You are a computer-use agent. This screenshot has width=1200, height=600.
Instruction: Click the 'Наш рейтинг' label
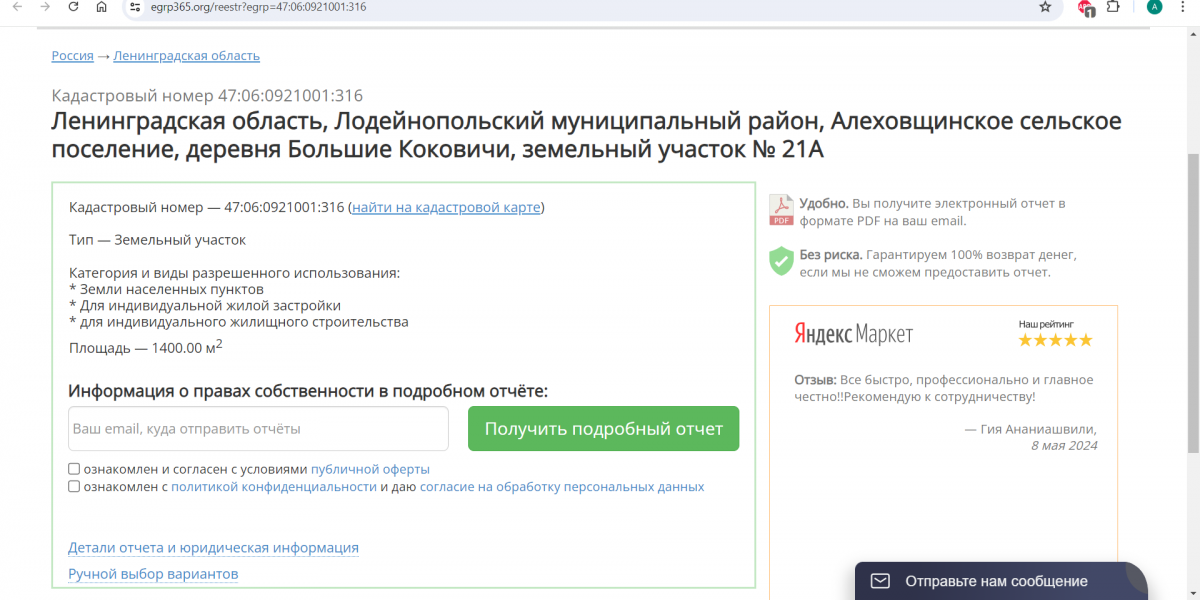tap(1046, 324)
